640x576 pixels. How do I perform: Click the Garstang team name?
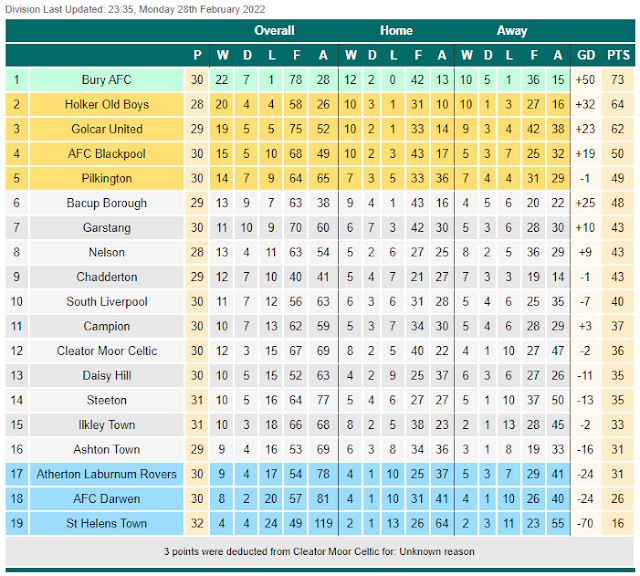coord(107,228)
